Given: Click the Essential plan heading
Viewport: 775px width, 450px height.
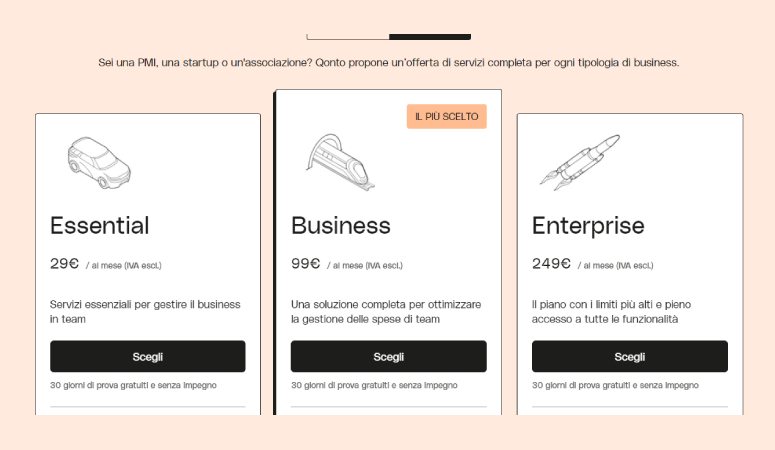Looking at the screenshot, I should point(99,225).
